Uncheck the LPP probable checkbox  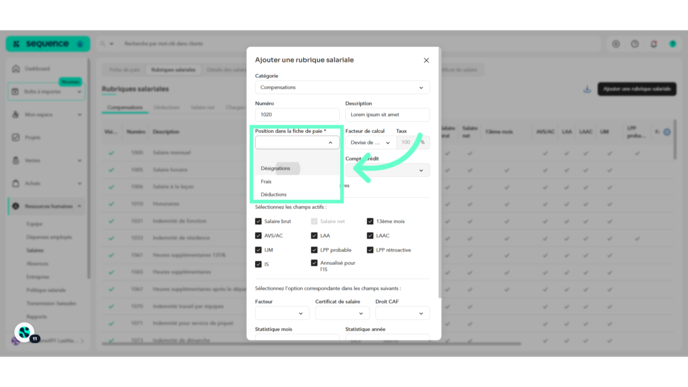coord(314,250)
